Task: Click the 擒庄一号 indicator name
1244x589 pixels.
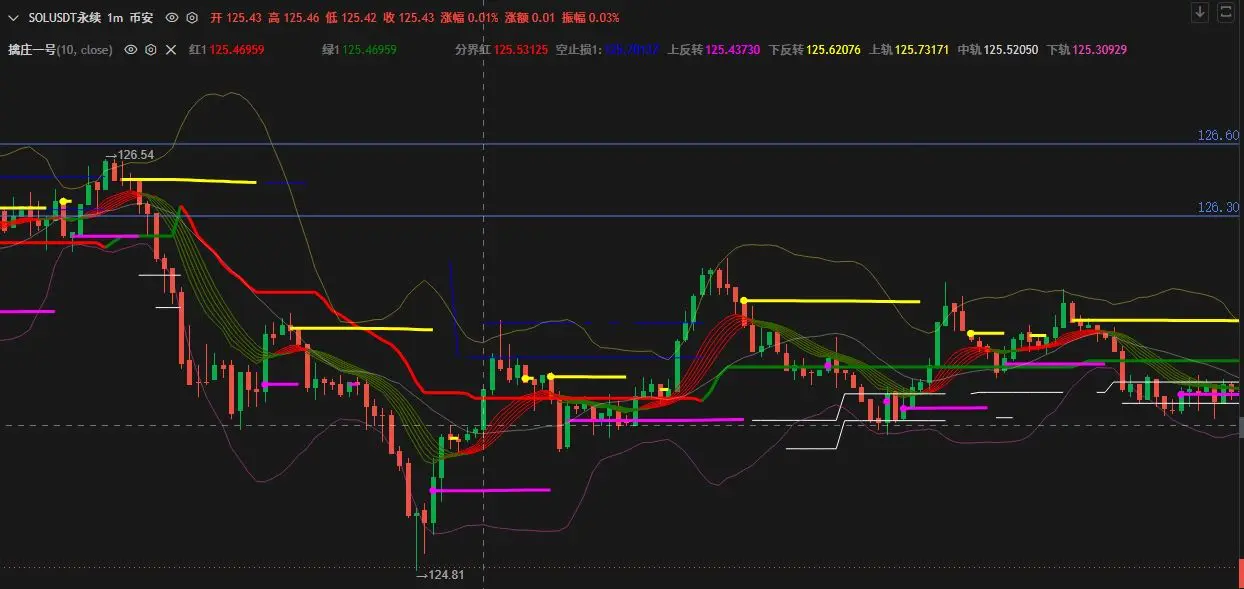Action: (31, 50)
